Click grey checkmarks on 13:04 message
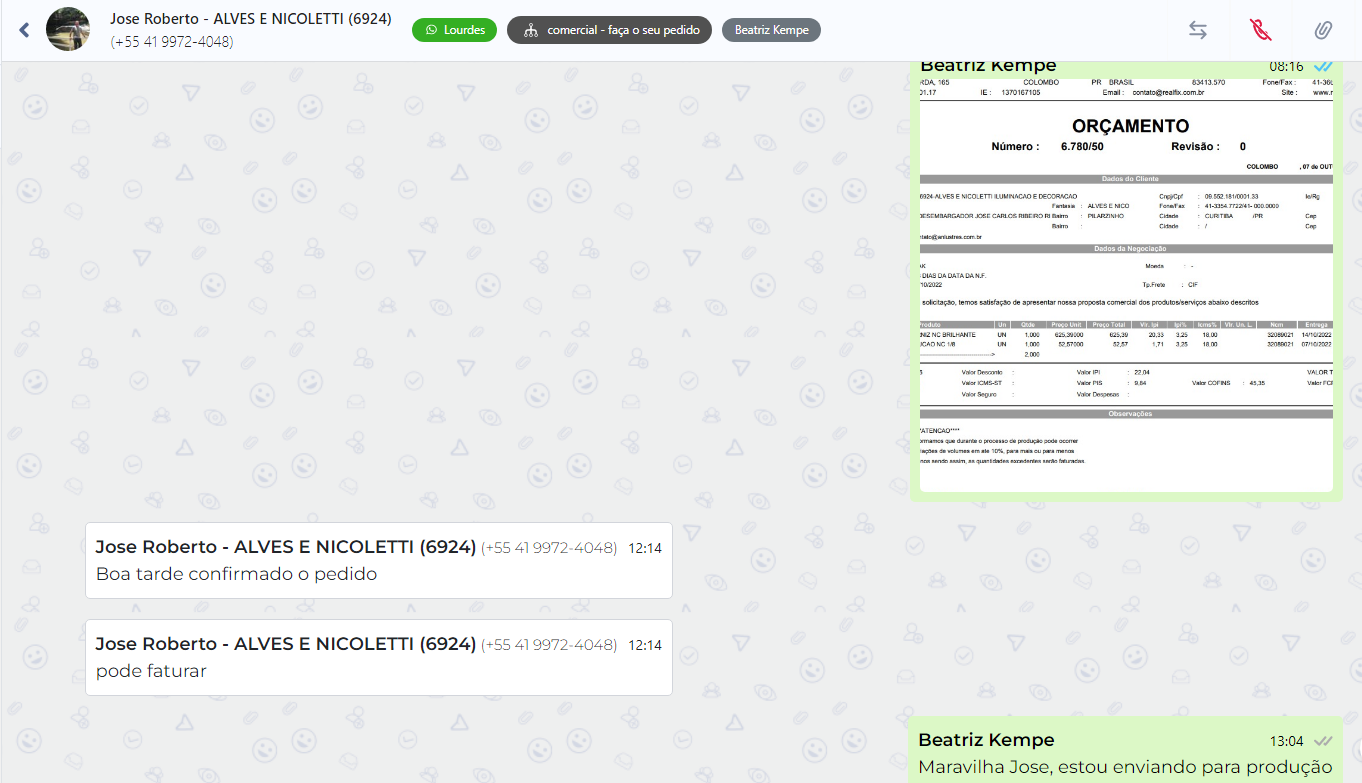This screenshot has width=1362, height=783. tap(1322, 741)
